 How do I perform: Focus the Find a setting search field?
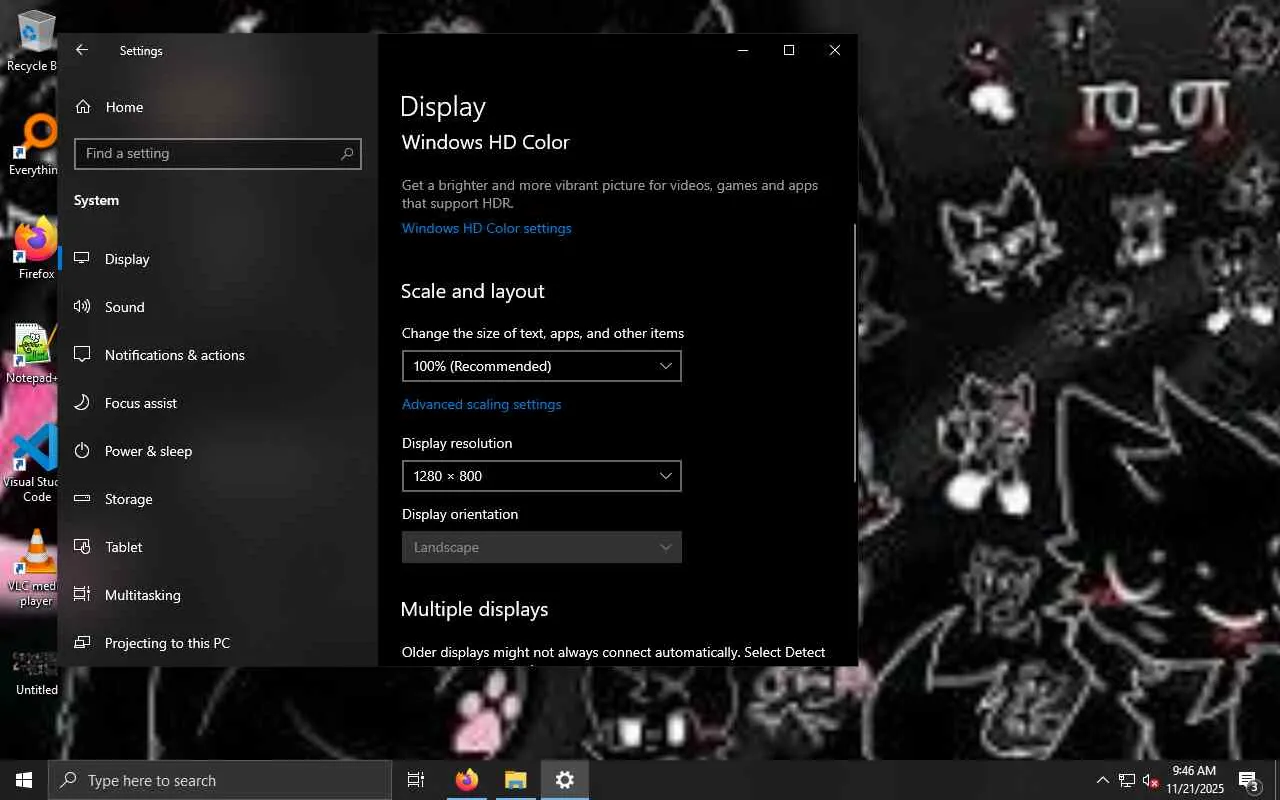[x=217, y=154]
